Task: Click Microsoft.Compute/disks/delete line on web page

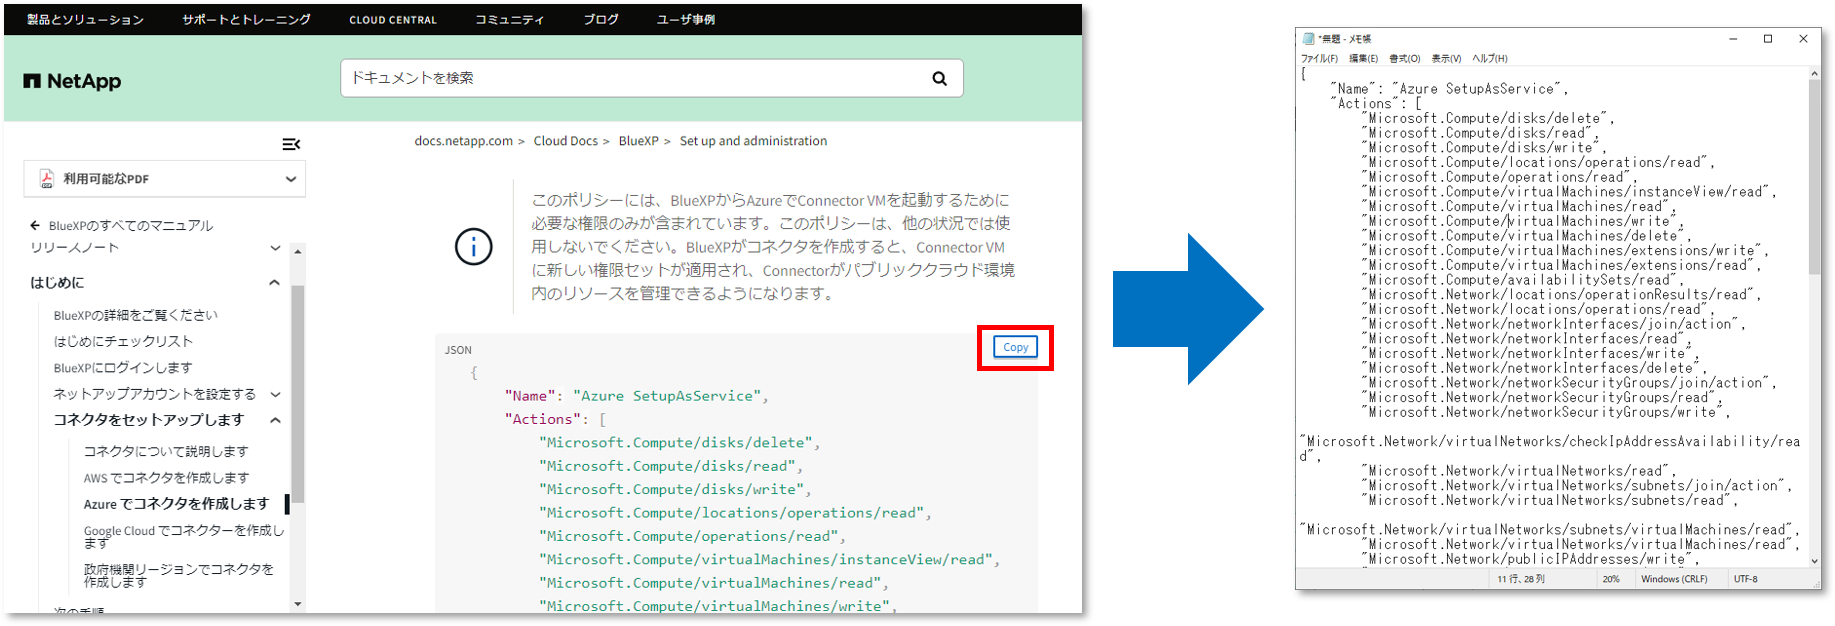Action: point(680,442)
